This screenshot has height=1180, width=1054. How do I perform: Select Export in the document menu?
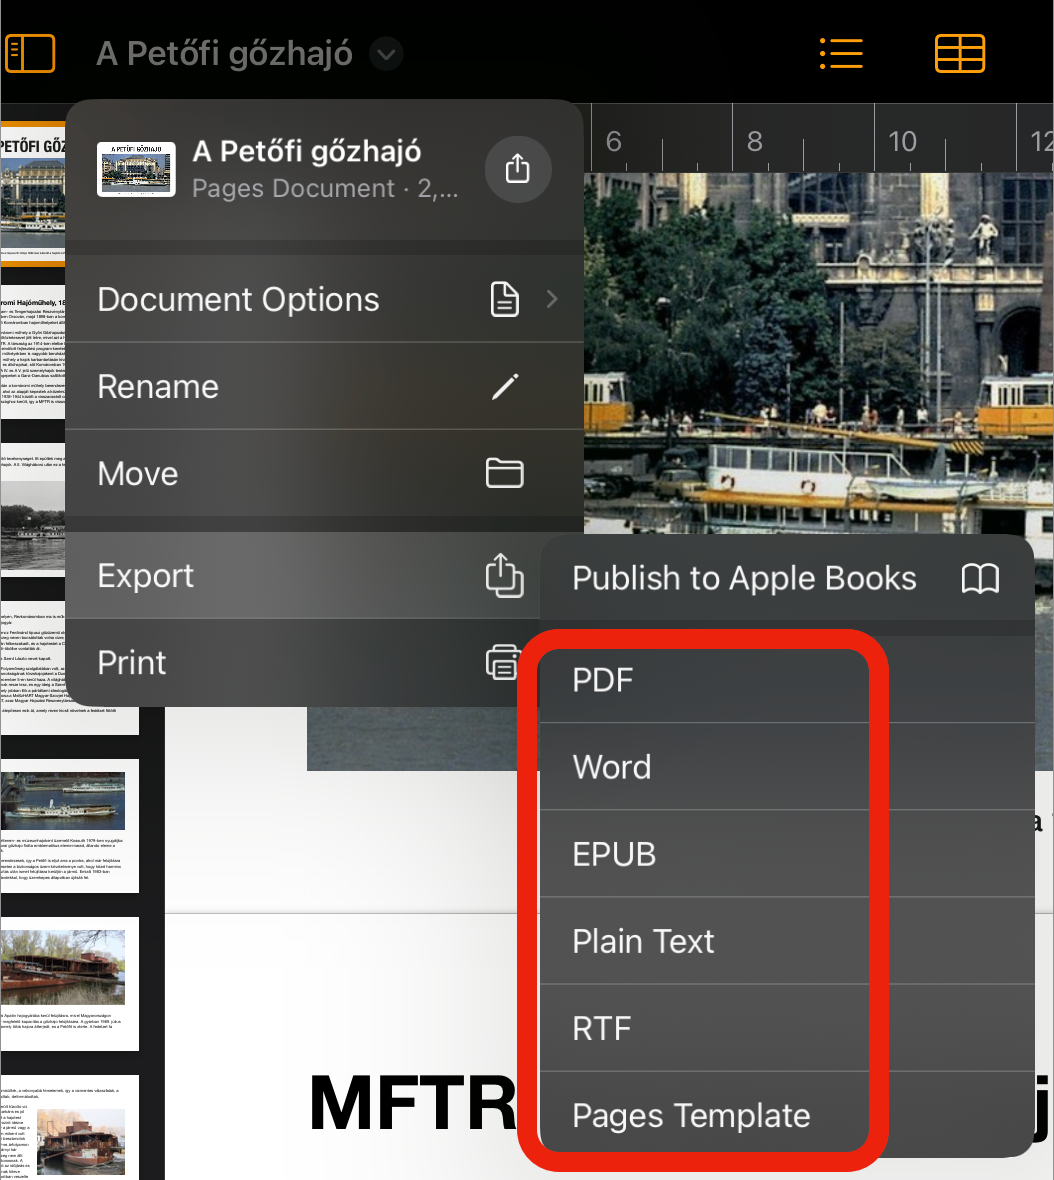[303, 576]
